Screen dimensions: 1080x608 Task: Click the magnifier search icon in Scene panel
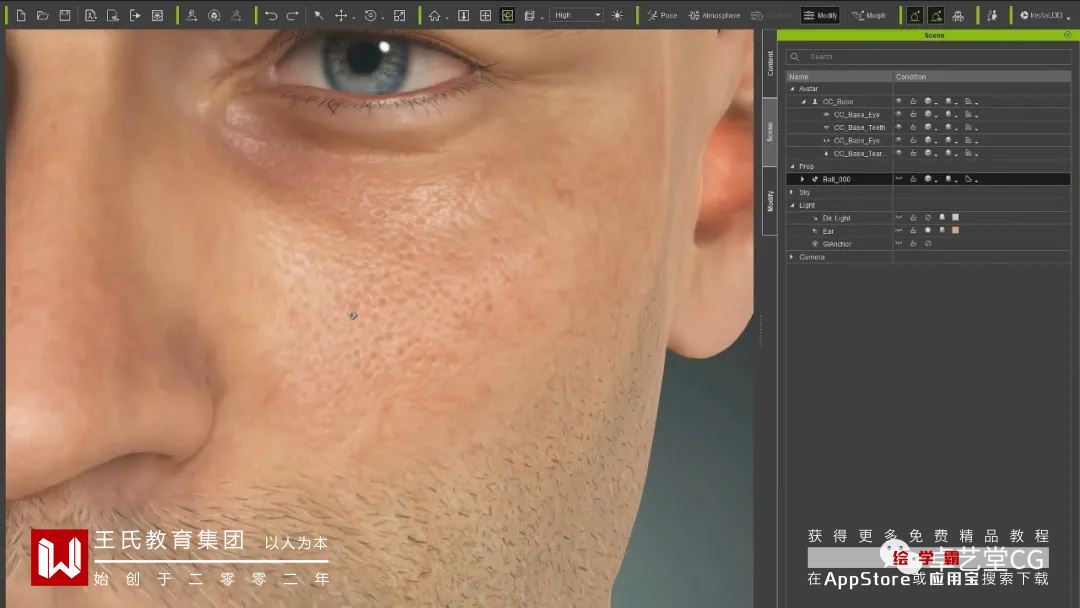pos(795,56)
